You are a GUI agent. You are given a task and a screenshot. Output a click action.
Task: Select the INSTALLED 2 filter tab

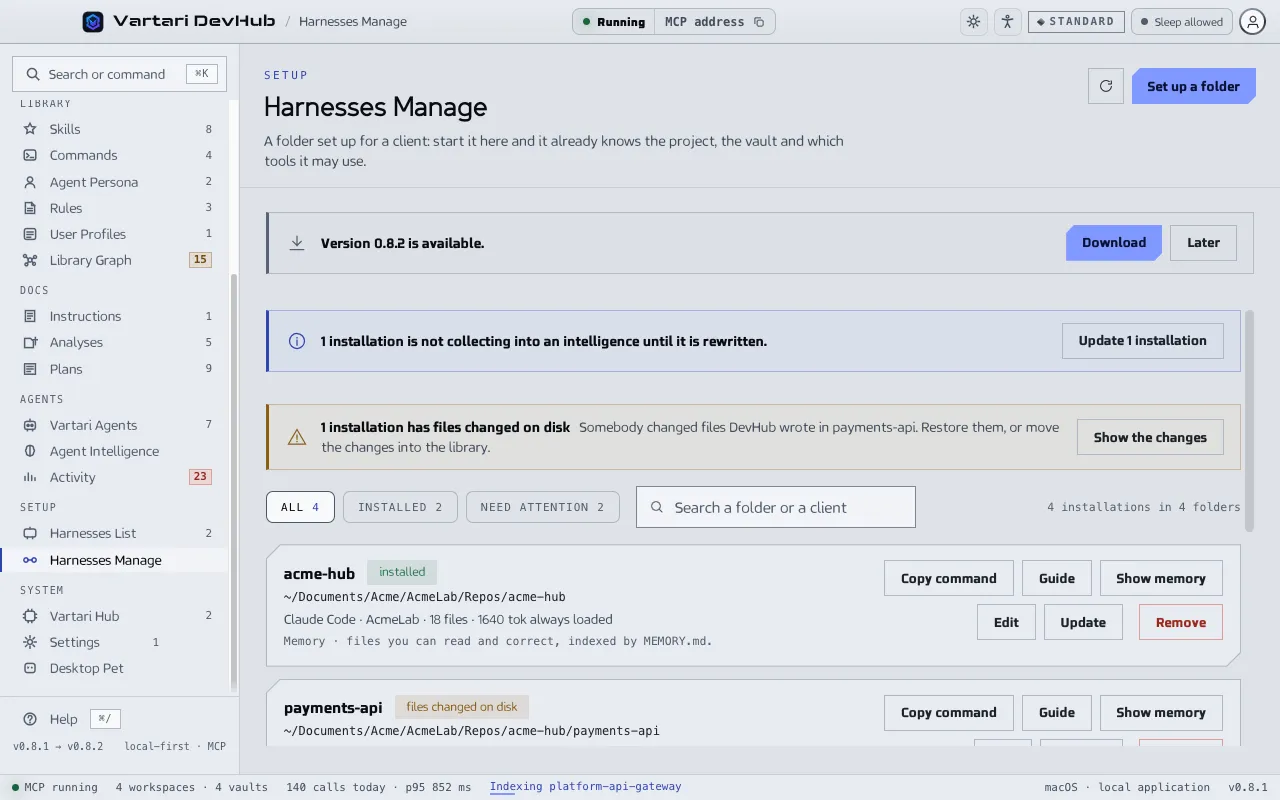tap(400, 507)
